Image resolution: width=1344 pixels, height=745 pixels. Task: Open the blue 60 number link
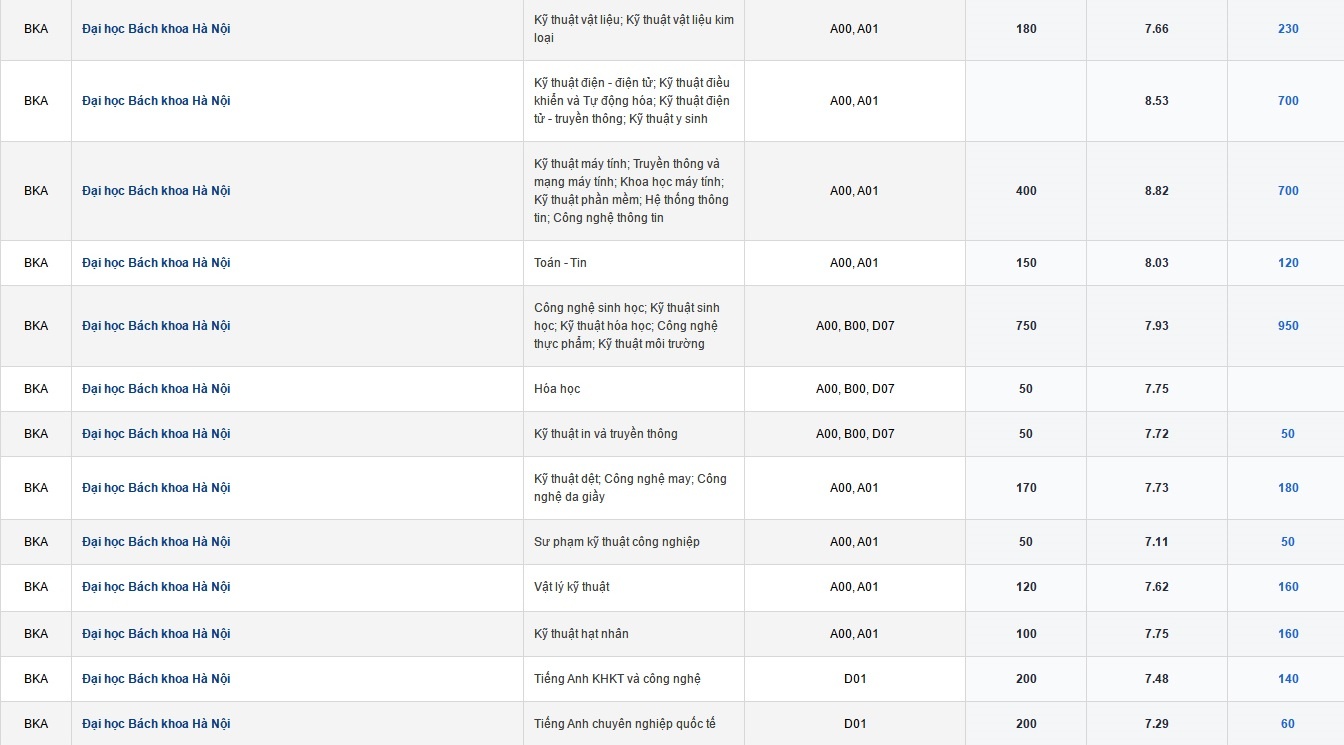pos(1288,724)
